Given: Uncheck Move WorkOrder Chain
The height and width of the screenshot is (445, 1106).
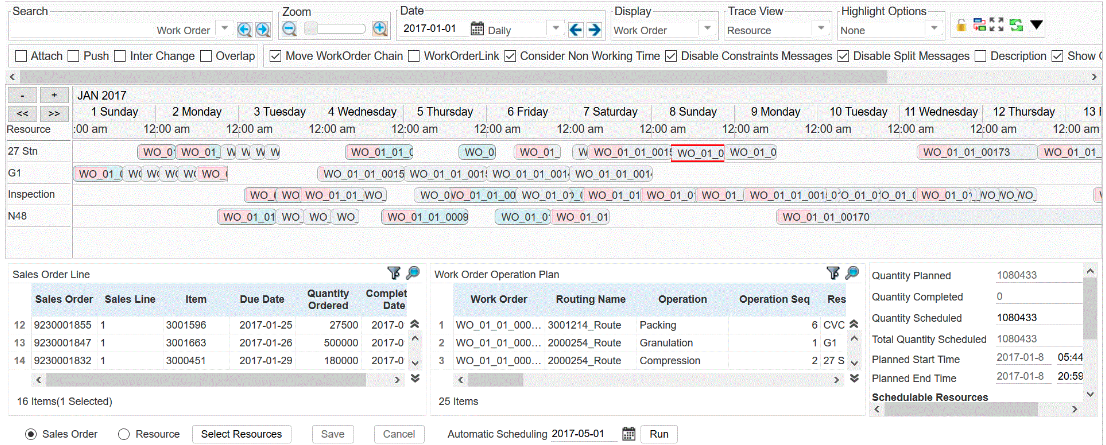Looking at the screenshot, I should tap(276, 56).
